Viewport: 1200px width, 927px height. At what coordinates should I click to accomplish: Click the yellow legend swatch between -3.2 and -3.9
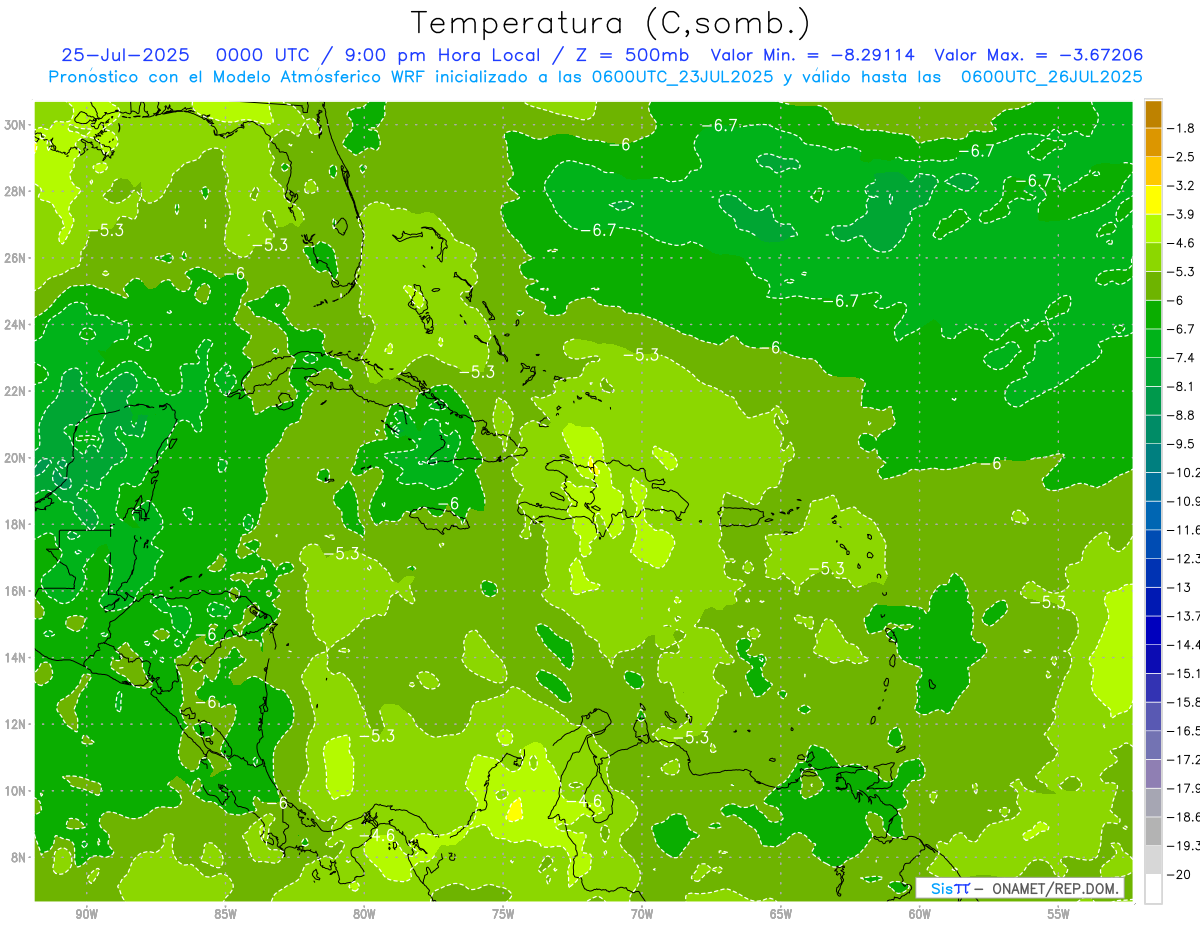[x=1153, y=200]
